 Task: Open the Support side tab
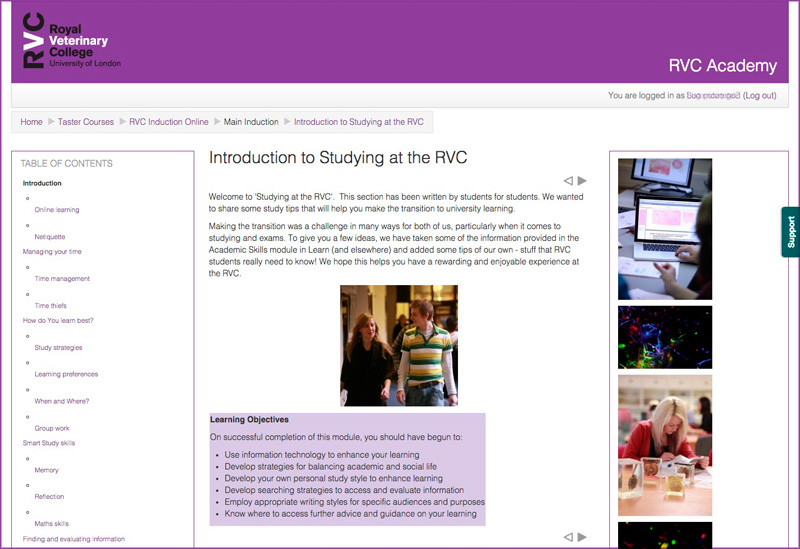click(x=791, y=232)
